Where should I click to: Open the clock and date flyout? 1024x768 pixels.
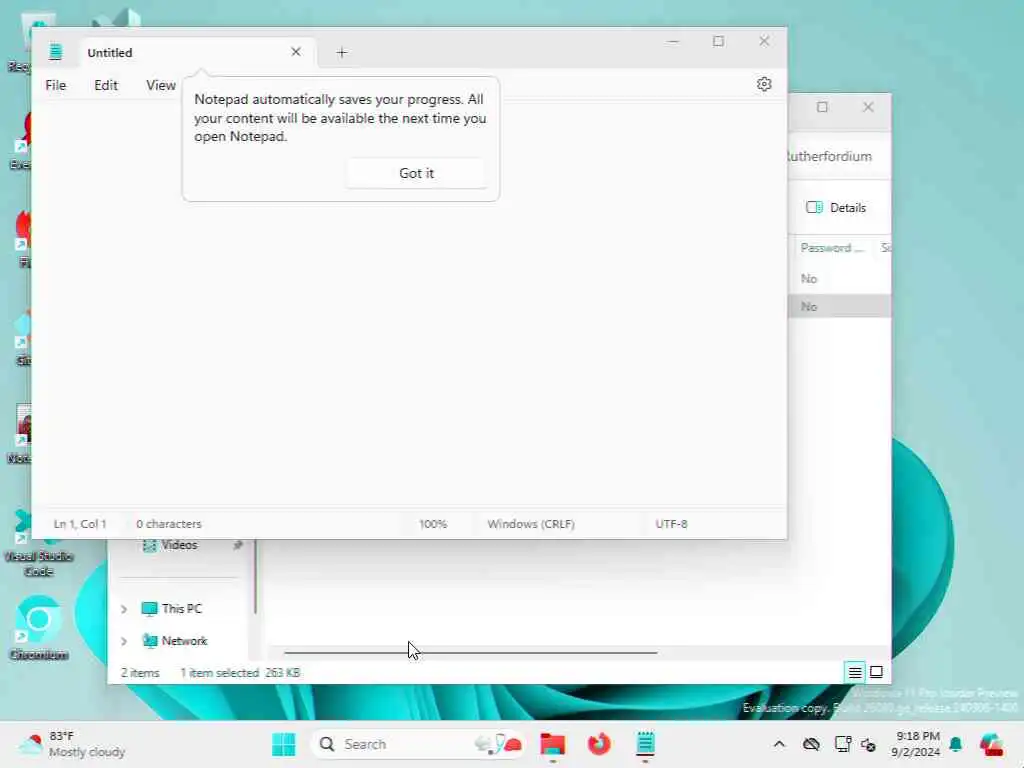point(916,744)
